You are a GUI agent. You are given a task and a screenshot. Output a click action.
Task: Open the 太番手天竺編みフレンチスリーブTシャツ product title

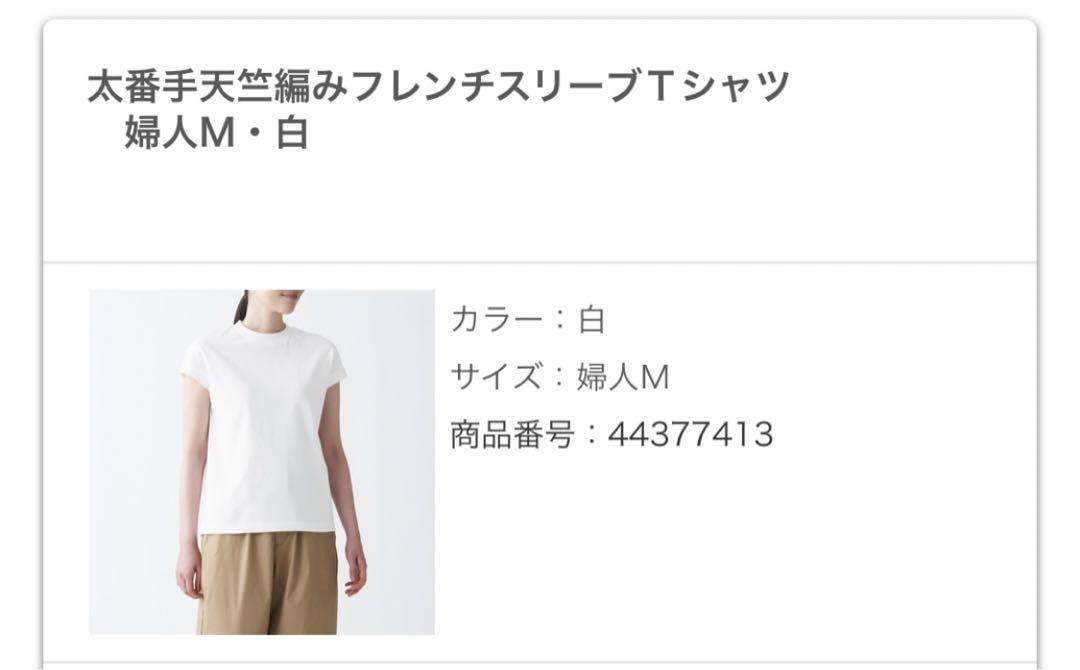[x=438, y=85]
